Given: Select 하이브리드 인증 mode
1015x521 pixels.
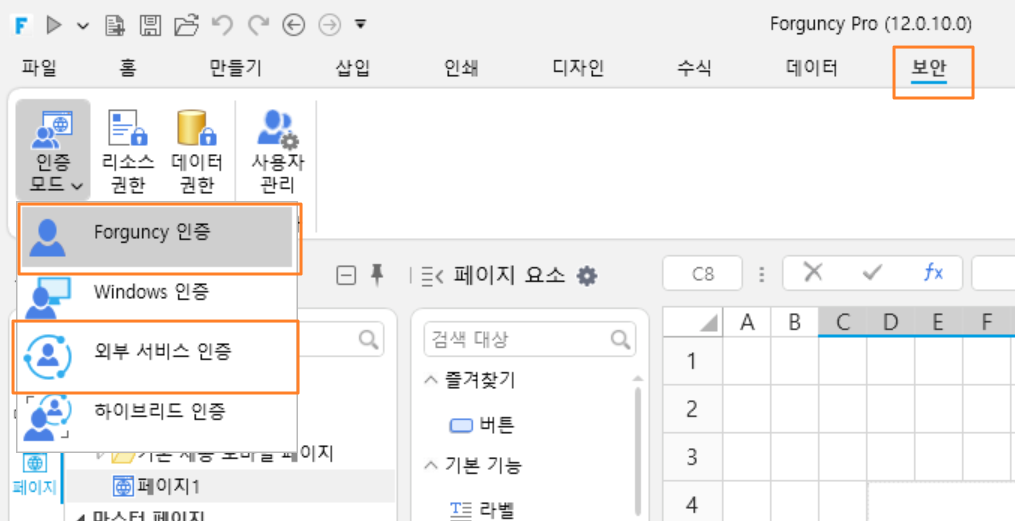Looking at the screenshot, I should point(158,416).
